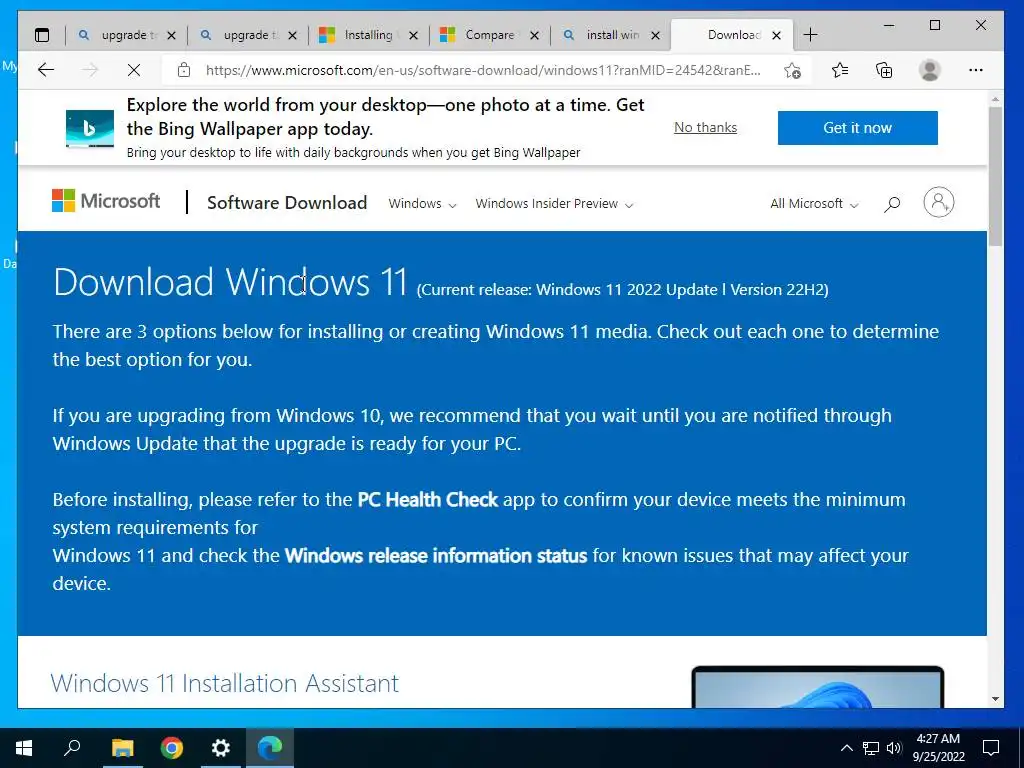Open Settings gear on taskbar
Screen dimensions: 1024x768
tap(221, 748)
